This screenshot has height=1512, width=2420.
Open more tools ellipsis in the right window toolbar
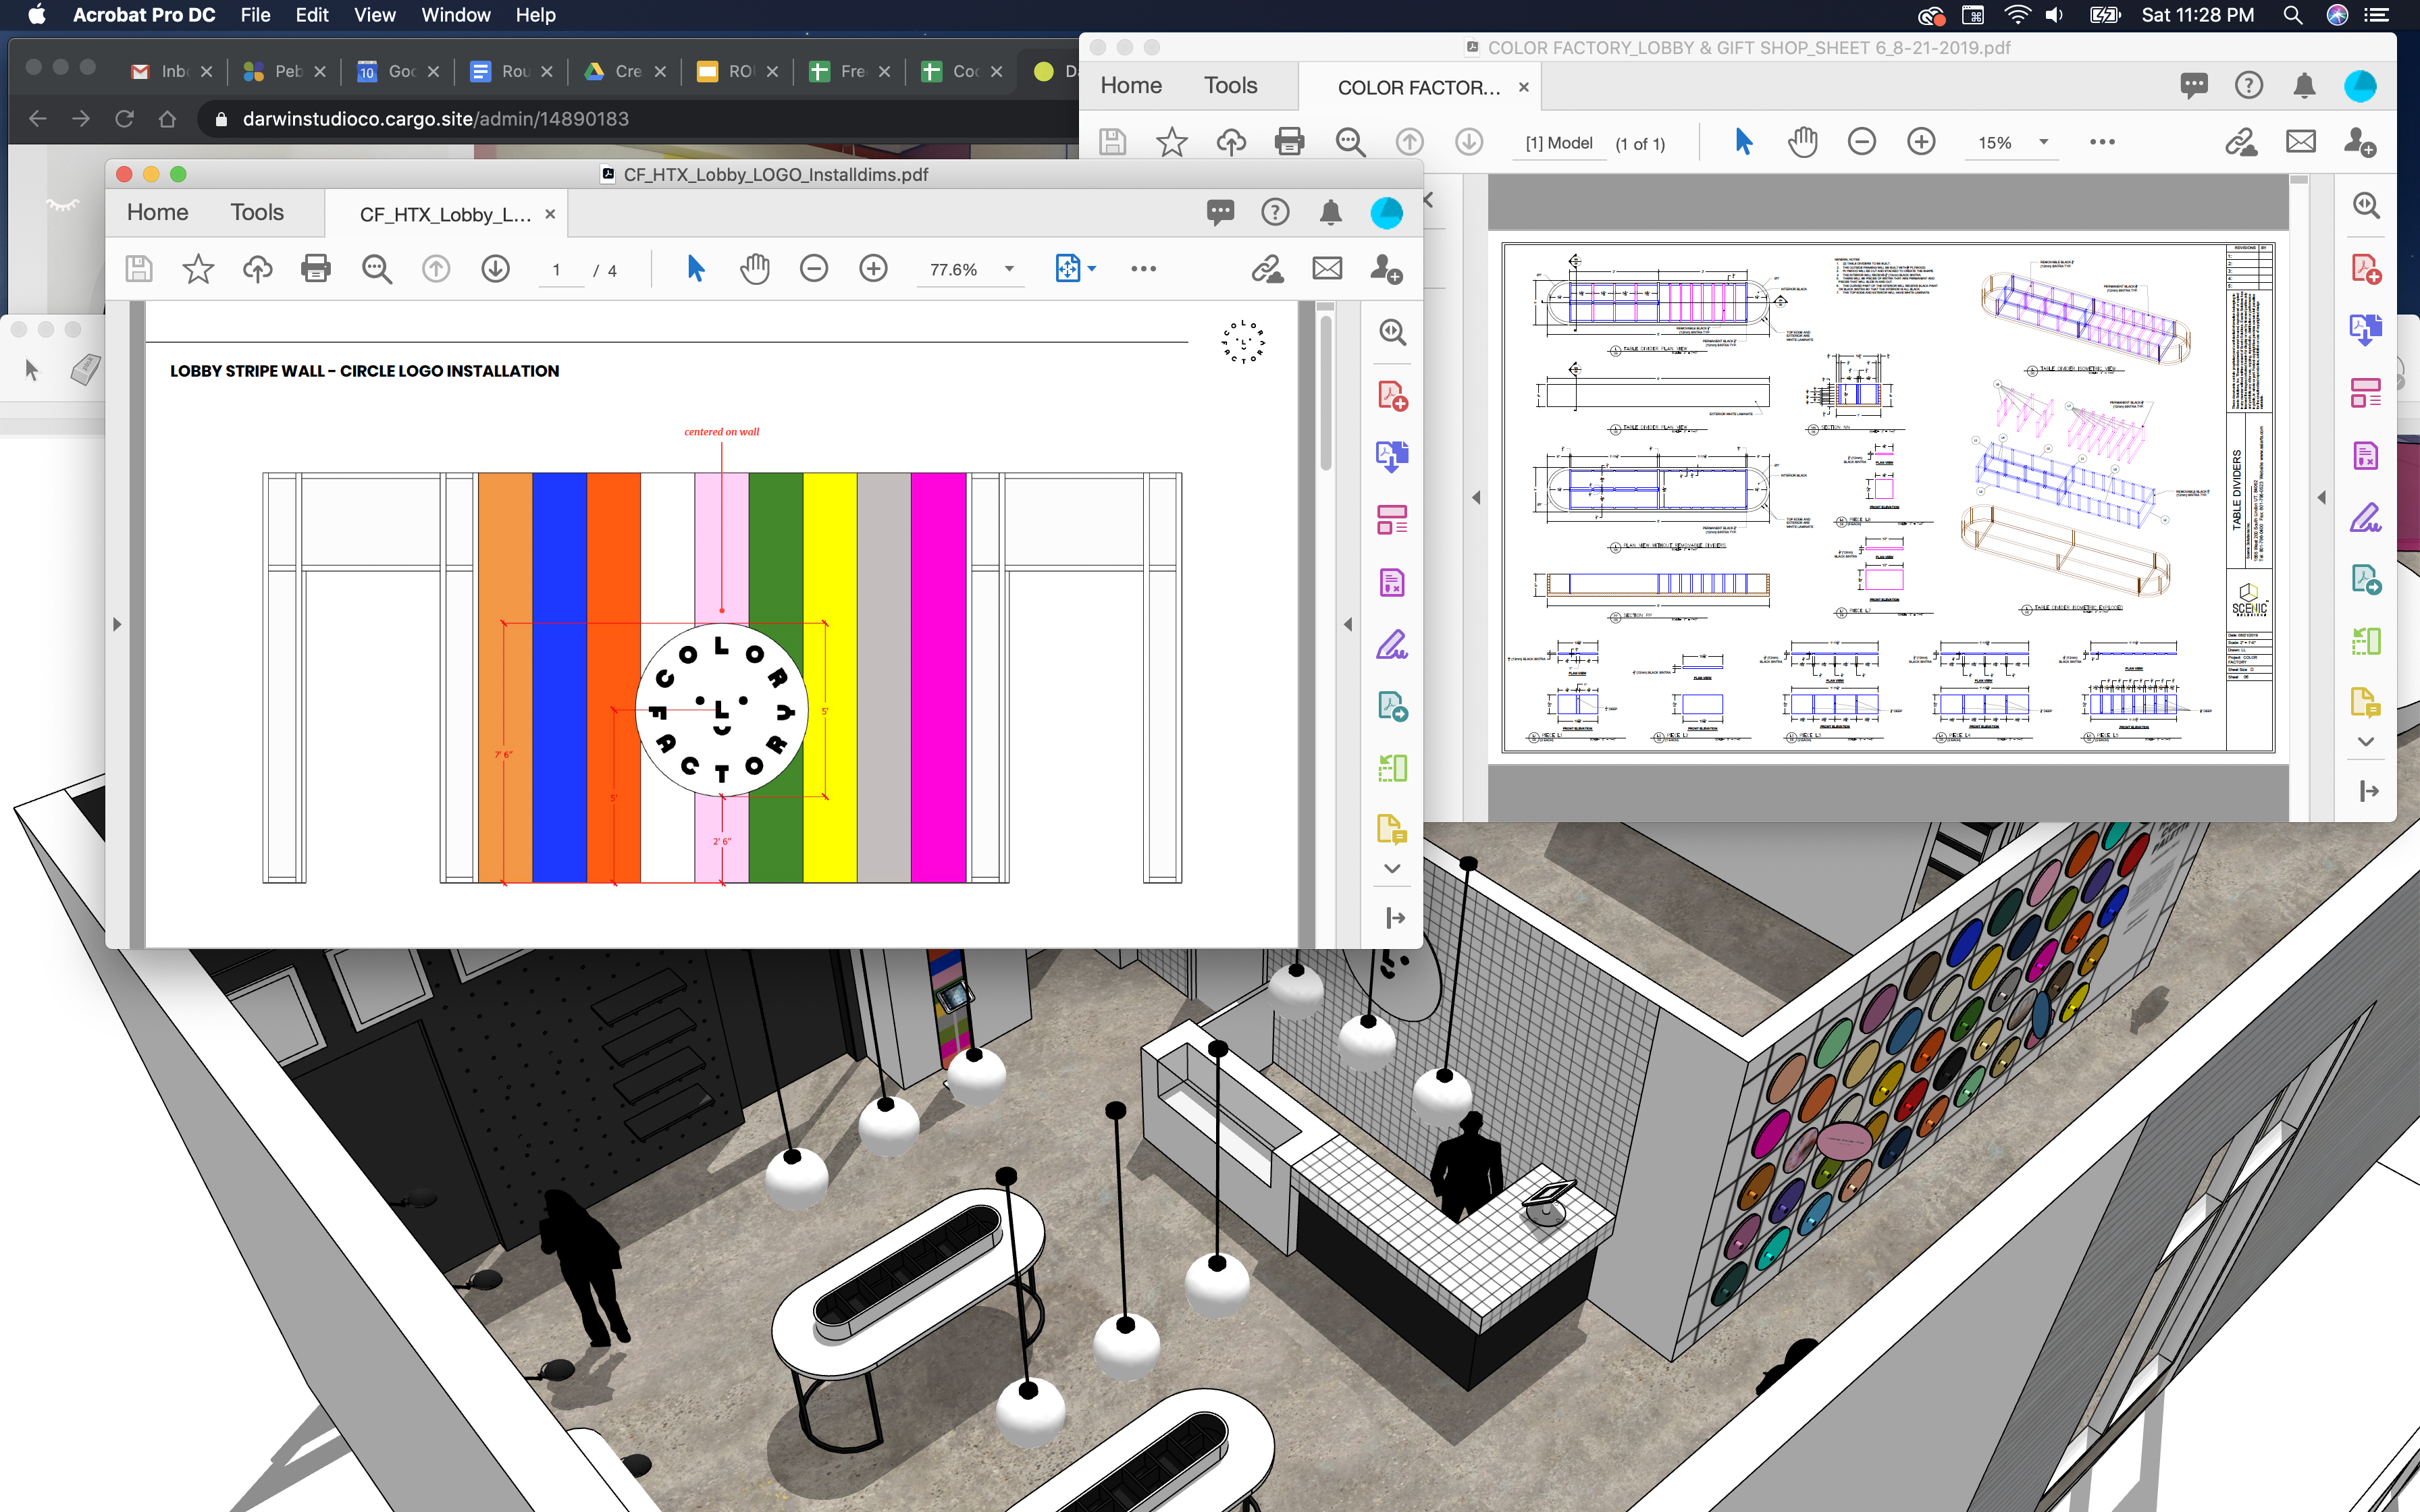[x=2102, y=142]
